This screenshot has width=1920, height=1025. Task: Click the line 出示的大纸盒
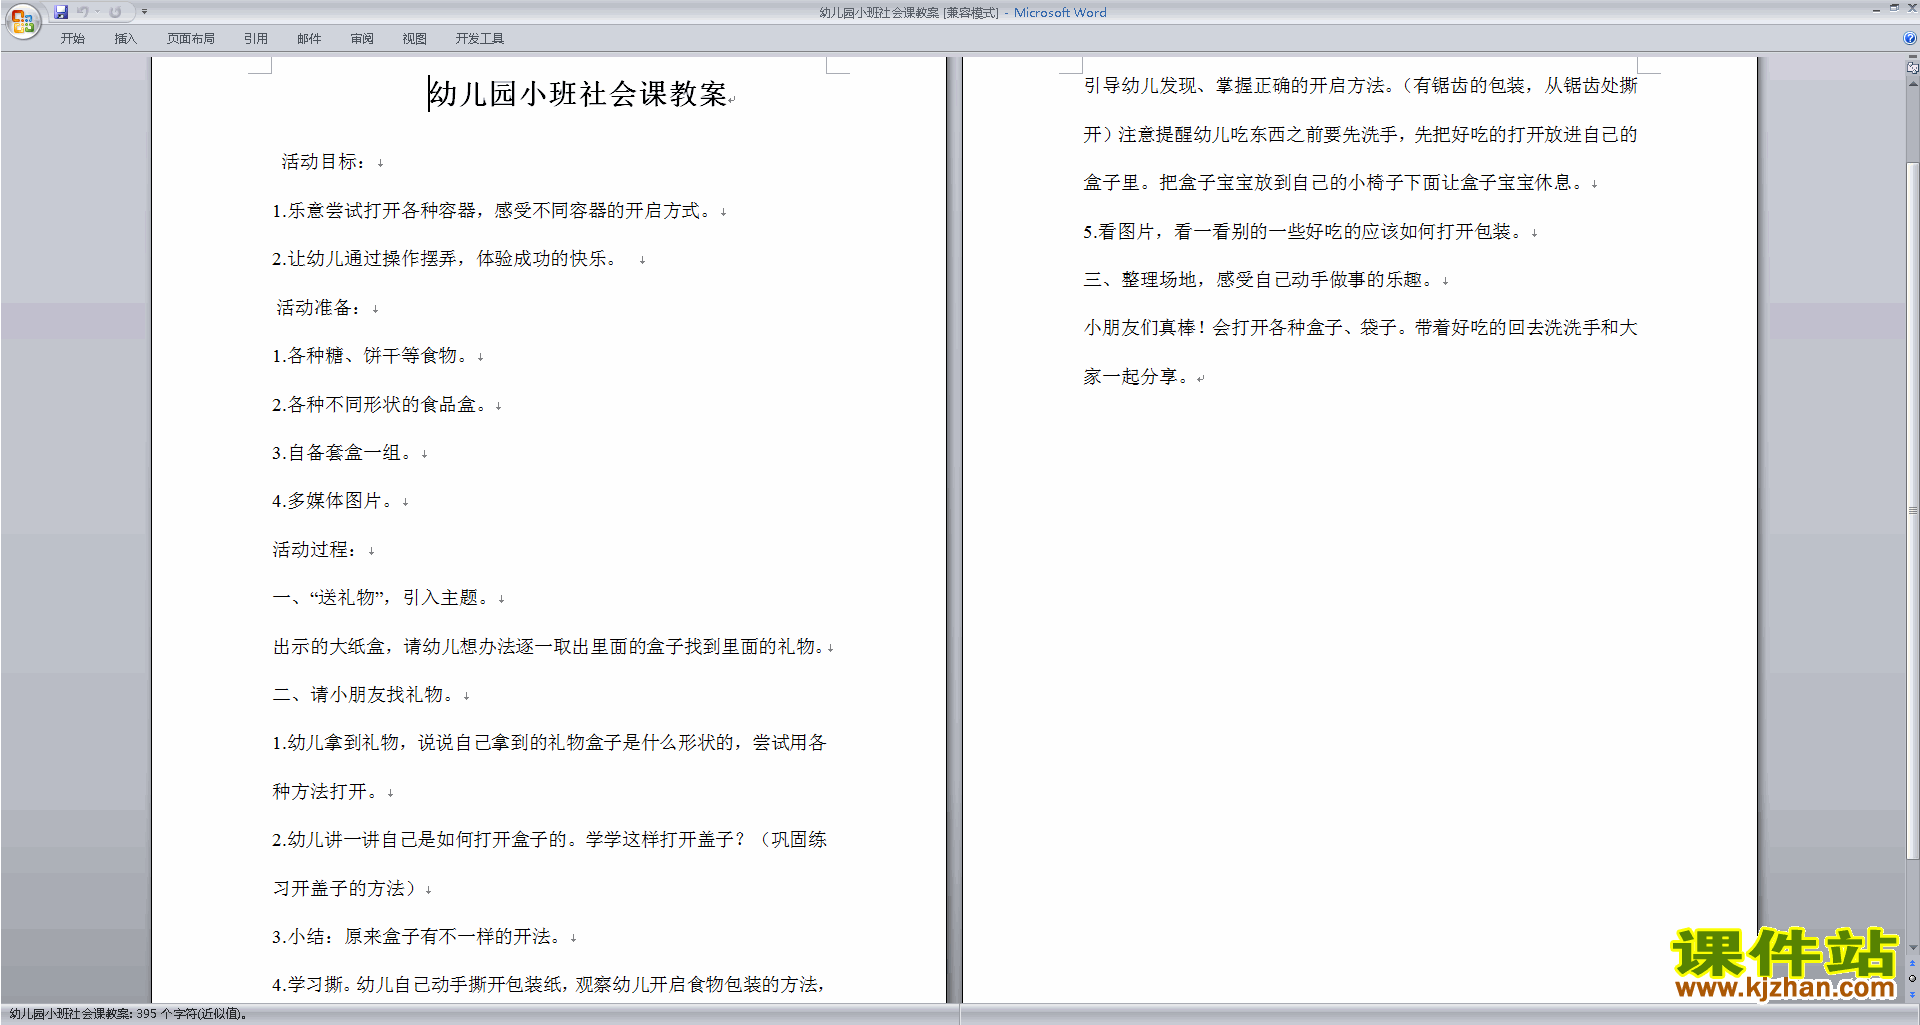point(549,647)
